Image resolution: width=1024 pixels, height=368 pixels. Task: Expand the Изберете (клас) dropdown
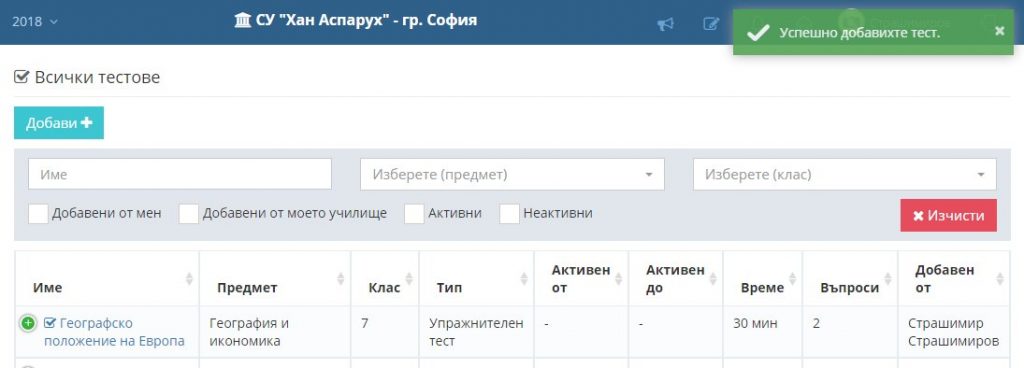coord(844,174)
